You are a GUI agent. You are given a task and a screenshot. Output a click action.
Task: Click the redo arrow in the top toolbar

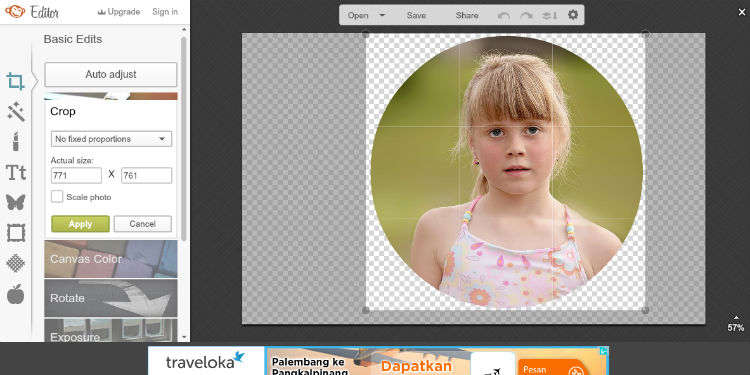(x=526, y=15)
